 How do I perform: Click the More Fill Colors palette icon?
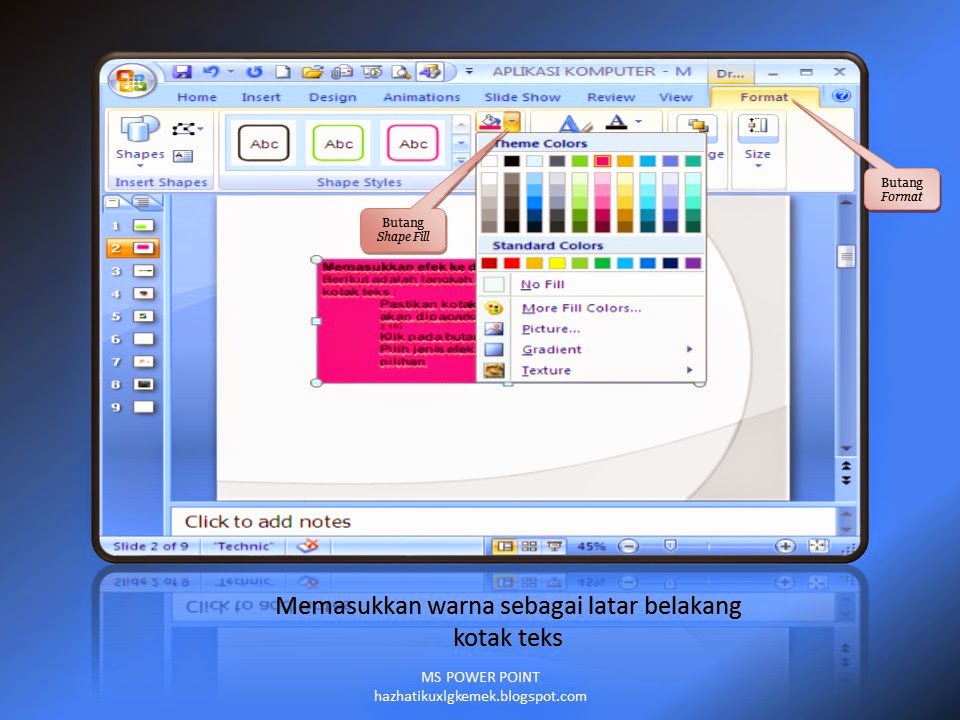(493, 308)
